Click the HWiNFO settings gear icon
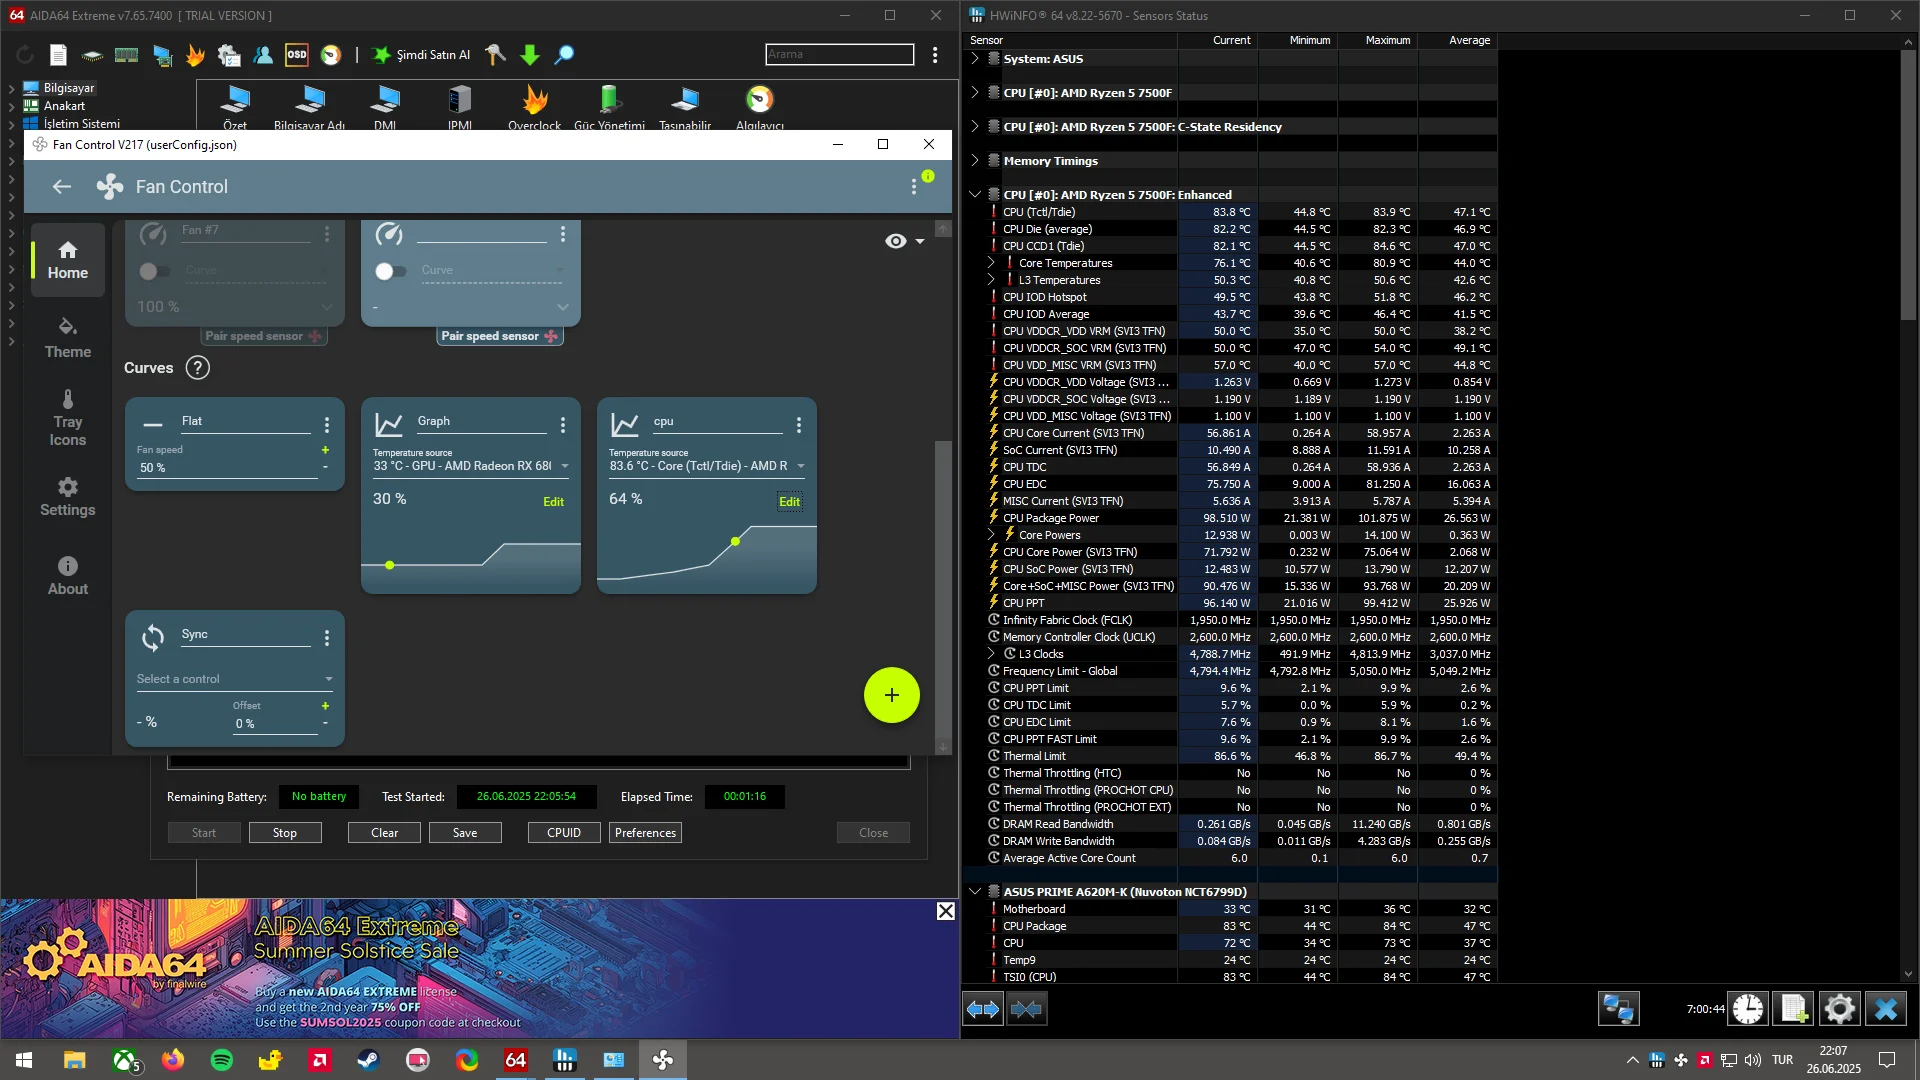1920x1080 pixels. point(1839,1009)
